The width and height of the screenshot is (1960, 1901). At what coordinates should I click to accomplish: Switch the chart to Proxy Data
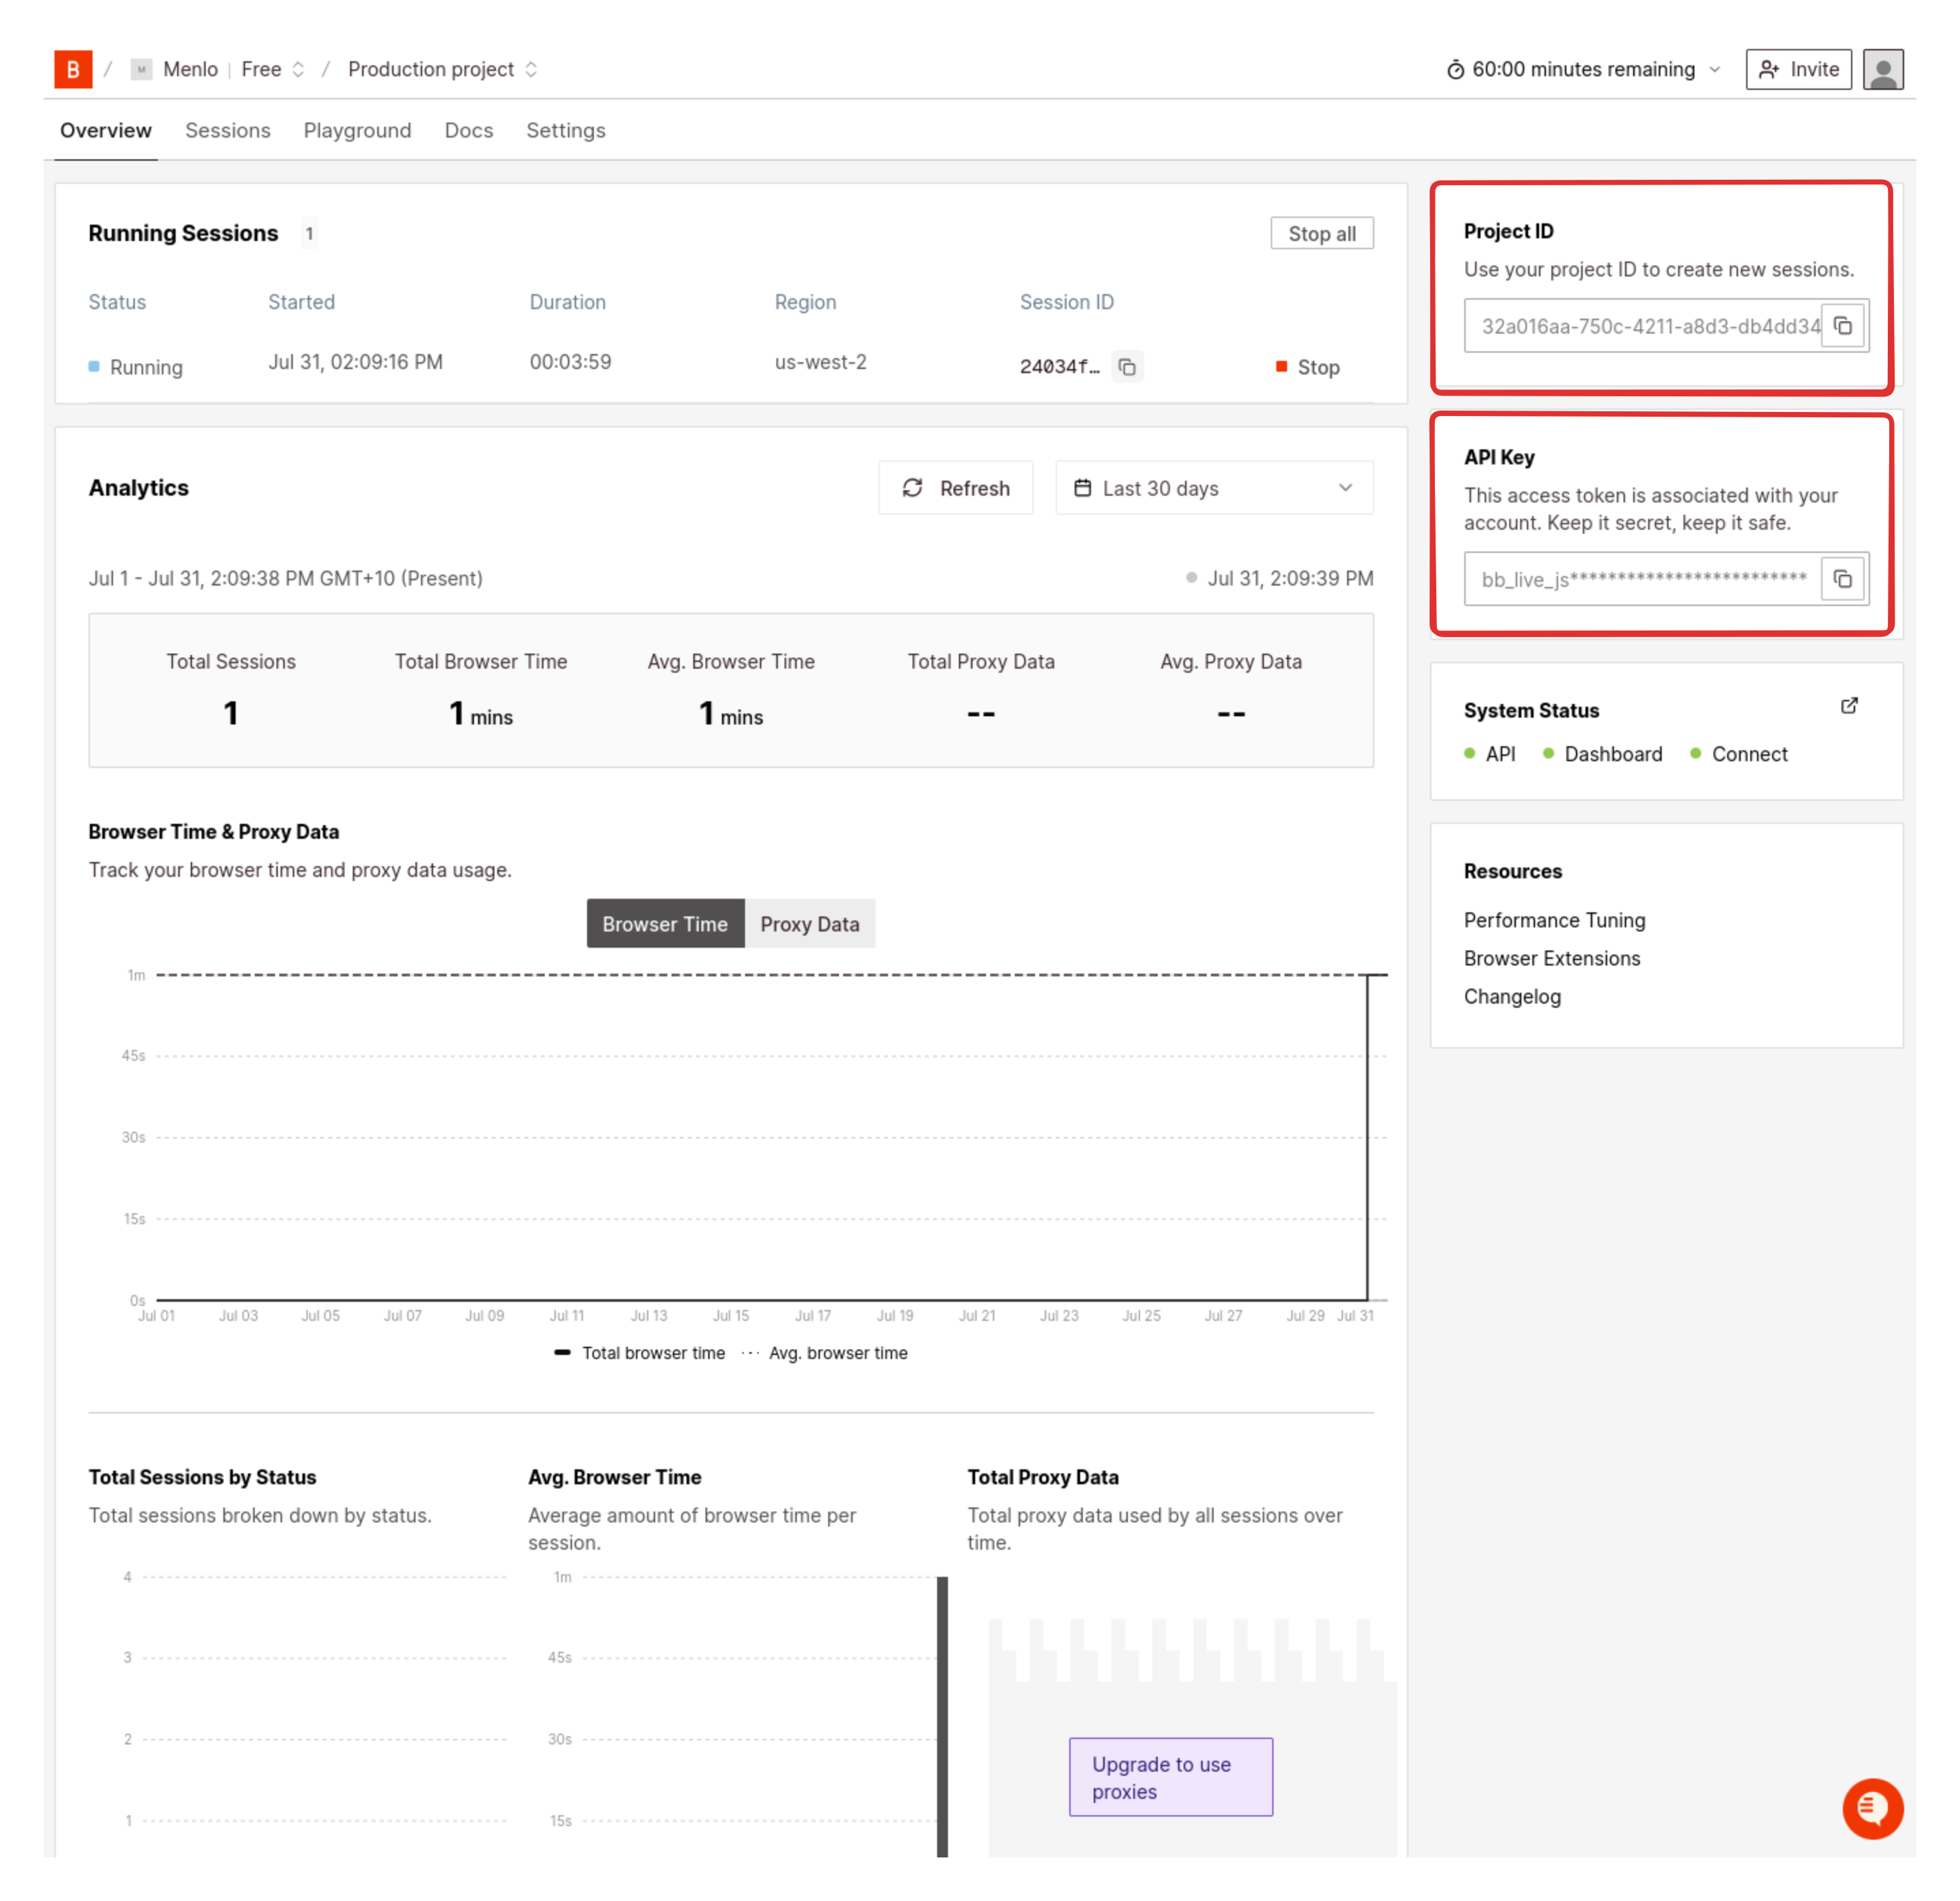810,924
